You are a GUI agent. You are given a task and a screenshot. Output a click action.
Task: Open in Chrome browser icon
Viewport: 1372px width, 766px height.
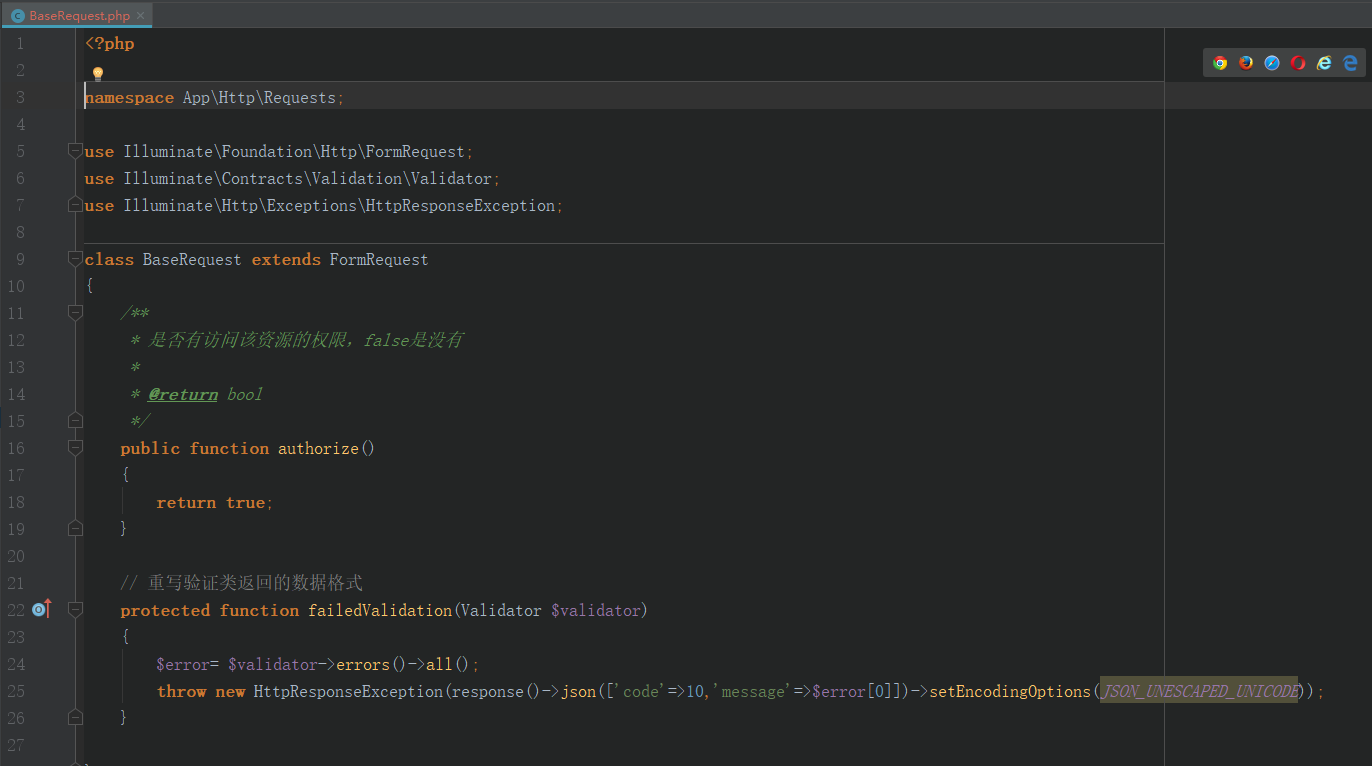(1220, 63)
